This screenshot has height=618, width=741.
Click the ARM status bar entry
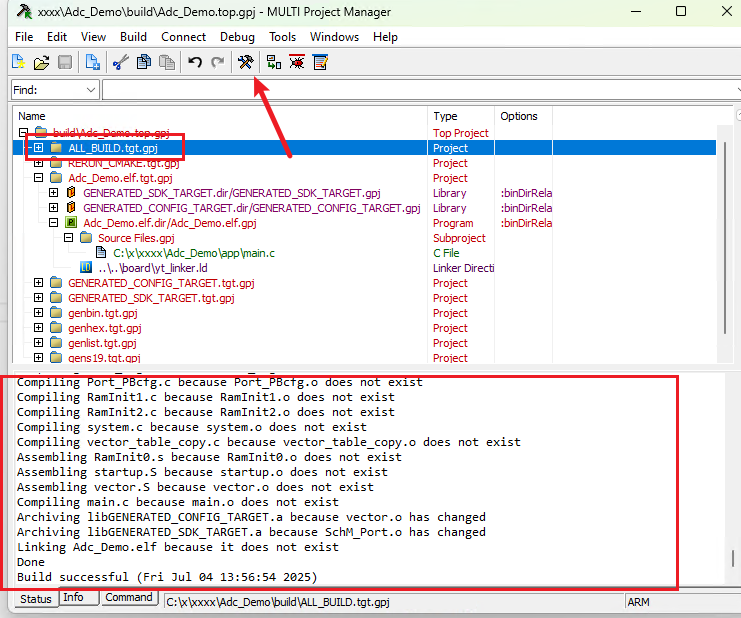pyautogui.click(x=638, y=602)
